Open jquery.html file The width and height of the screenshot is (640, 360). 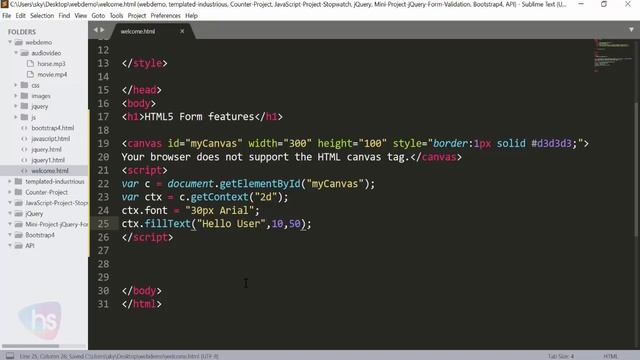coord(46,149)
